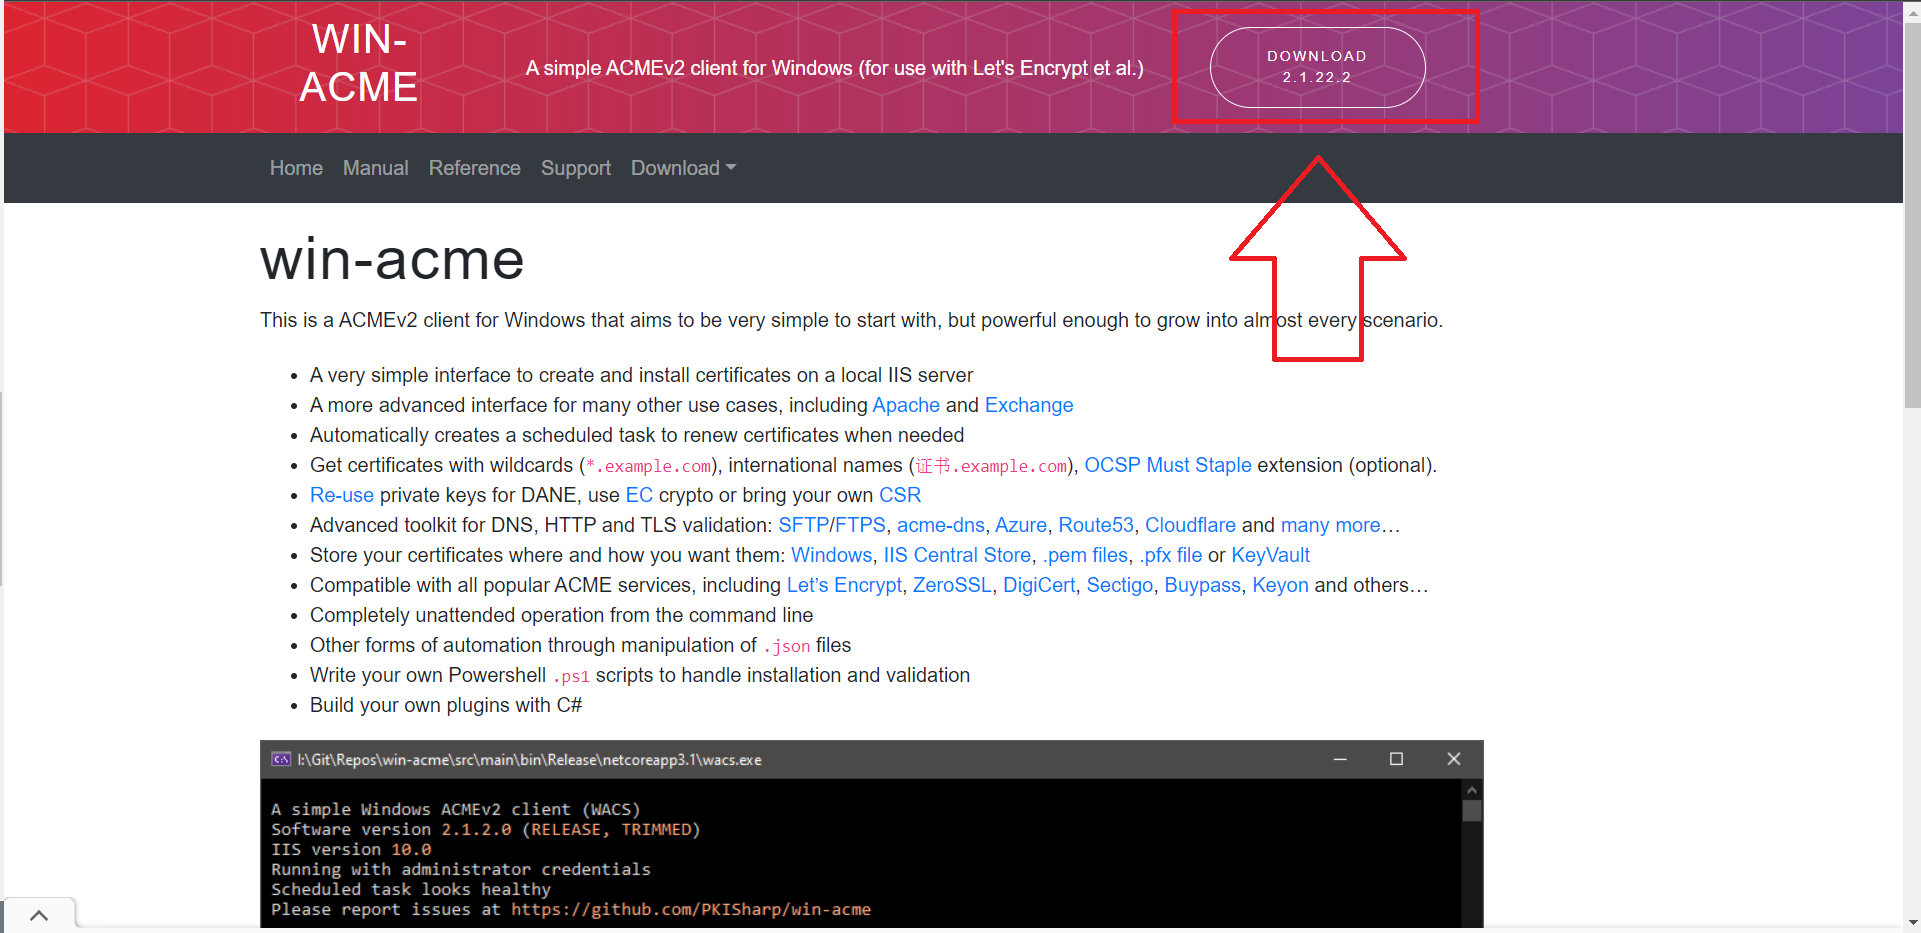Click the .pem files link
This screenshot has height=933, width=1921.
[1085, 555]
